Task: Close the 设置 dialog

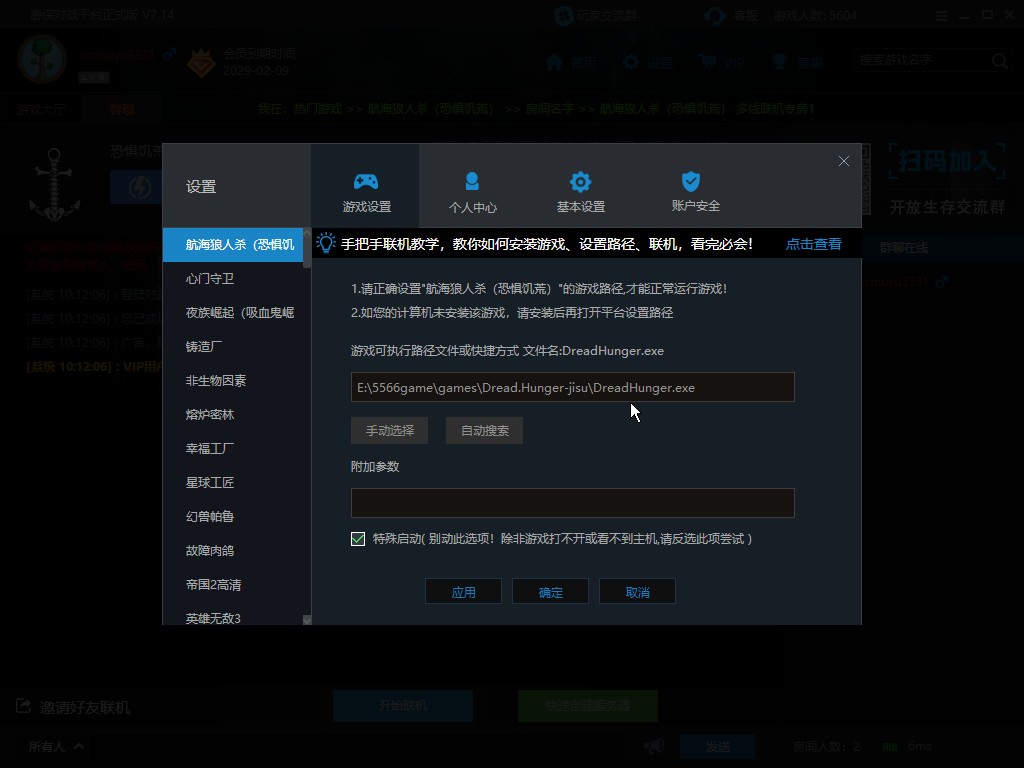Action: point(844,161)
